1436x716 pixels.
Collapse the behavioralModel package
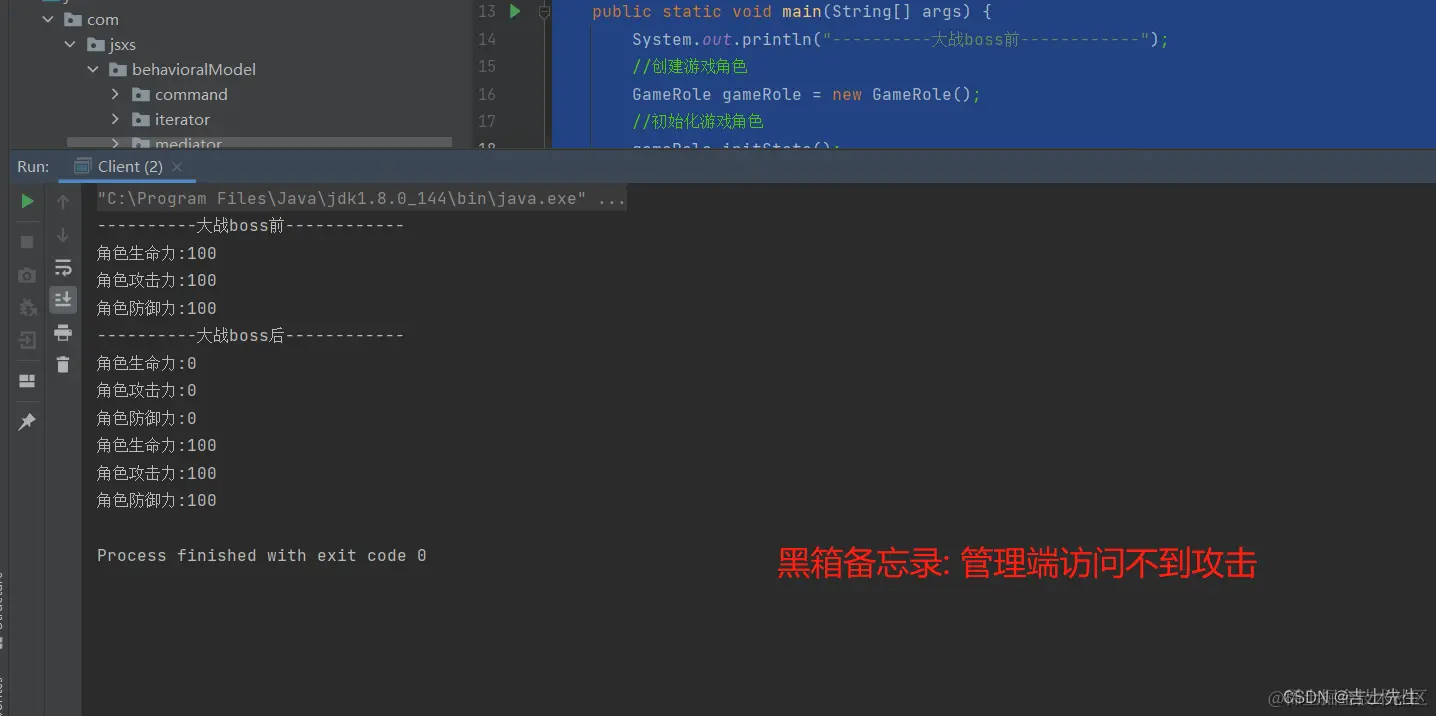tap(93, 69)
